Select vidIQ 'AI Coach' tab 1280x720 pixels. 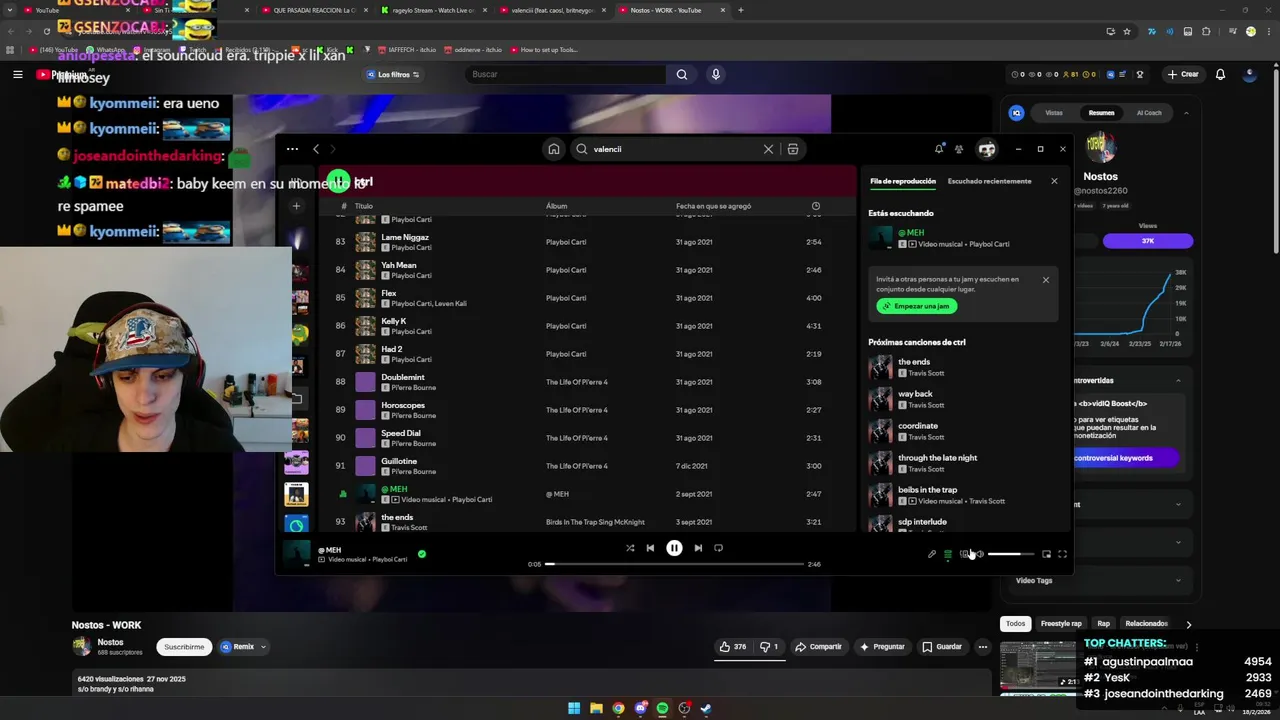(x=1149, y=113)
